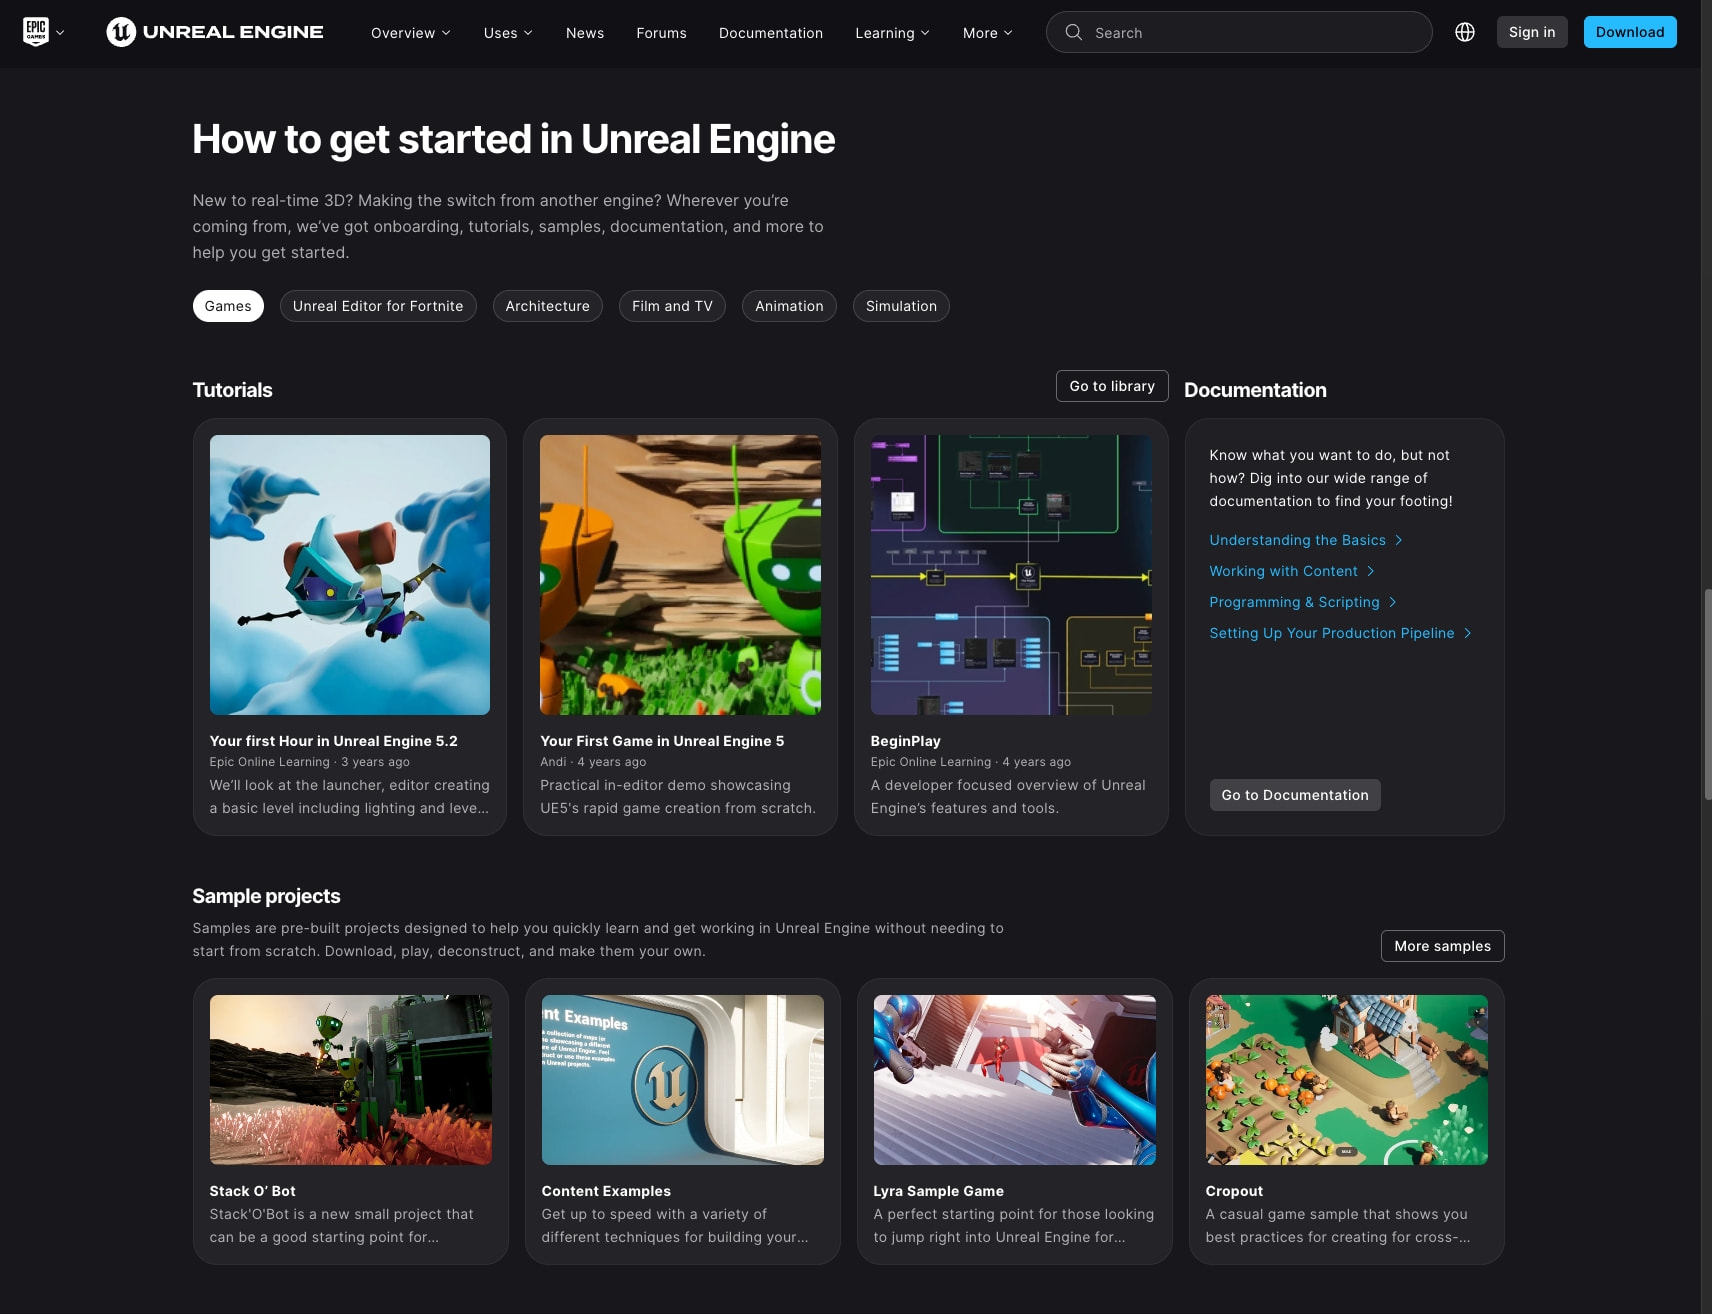1712x1314 pixels.
Task: Expand the Learning dropdown
Action: coord(892,33)
